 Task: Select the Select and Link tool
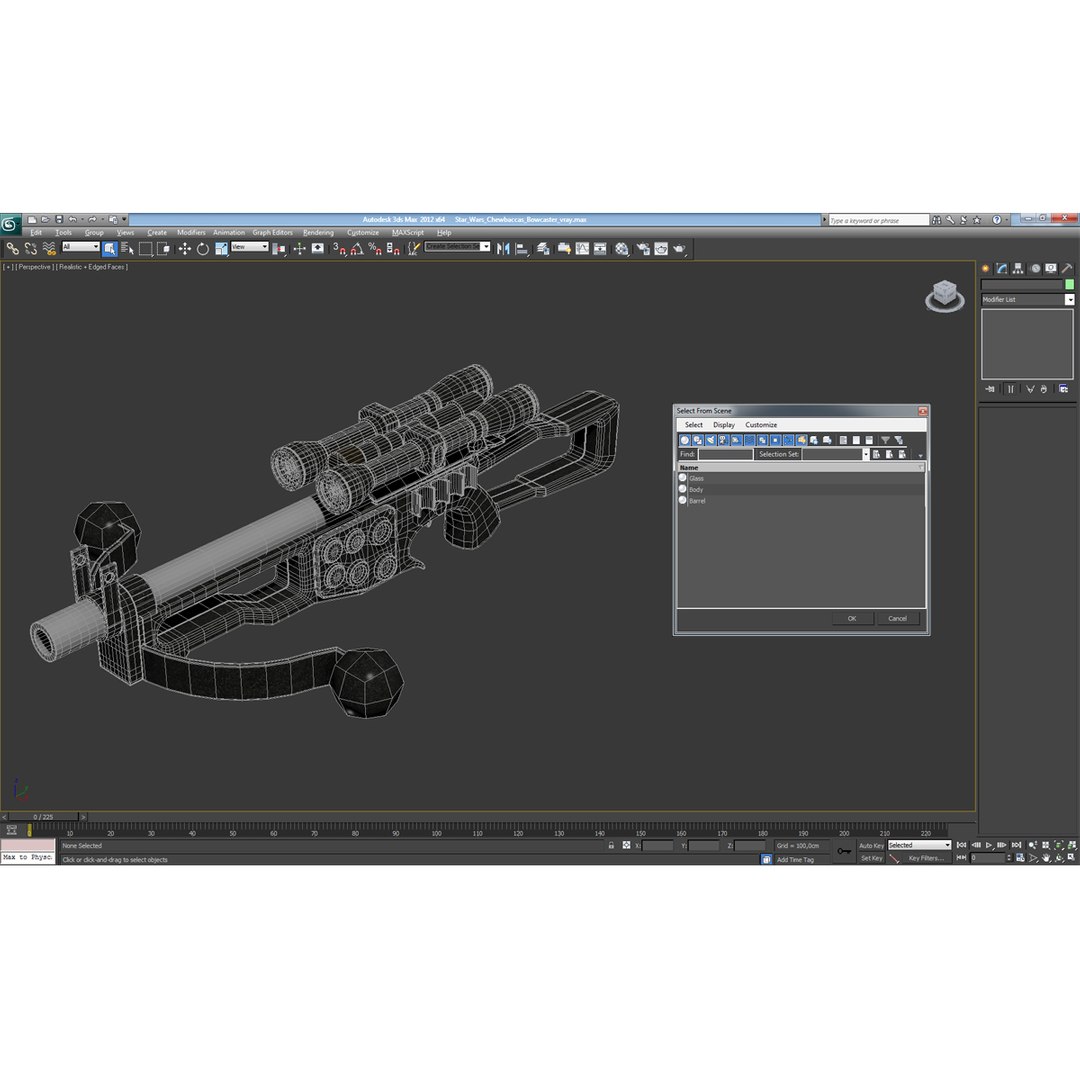12,249
